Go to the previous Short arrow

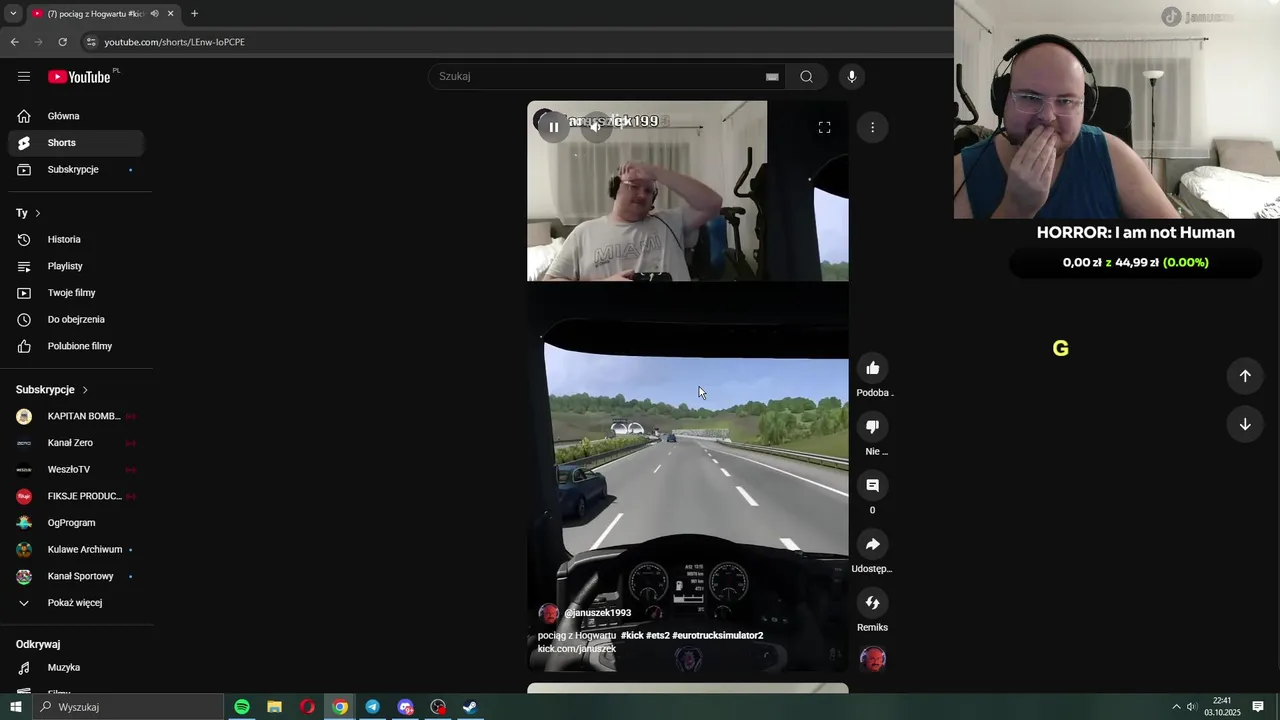pos(1245,376)
